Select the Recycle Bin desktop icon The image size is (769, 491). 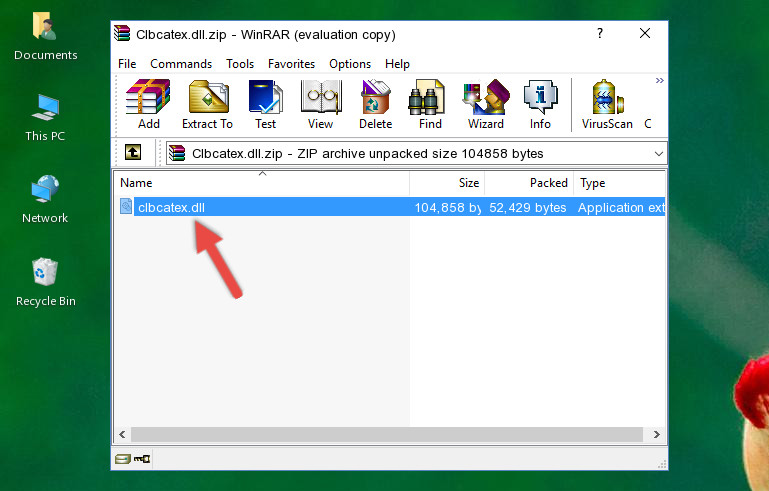[46, 283]
